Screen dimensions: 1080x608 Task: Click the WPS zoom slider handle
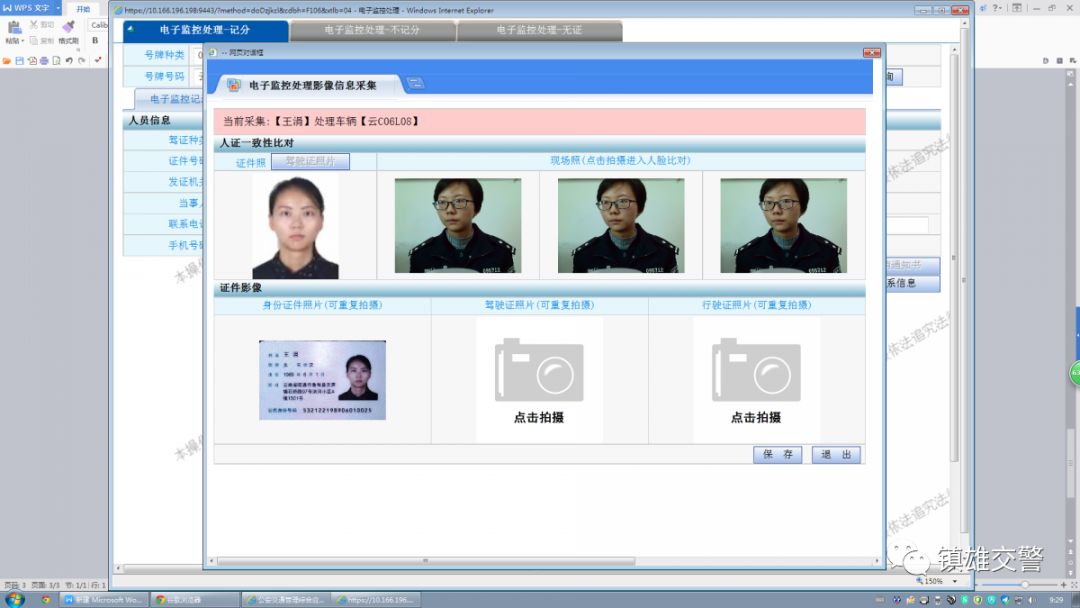1025,584
